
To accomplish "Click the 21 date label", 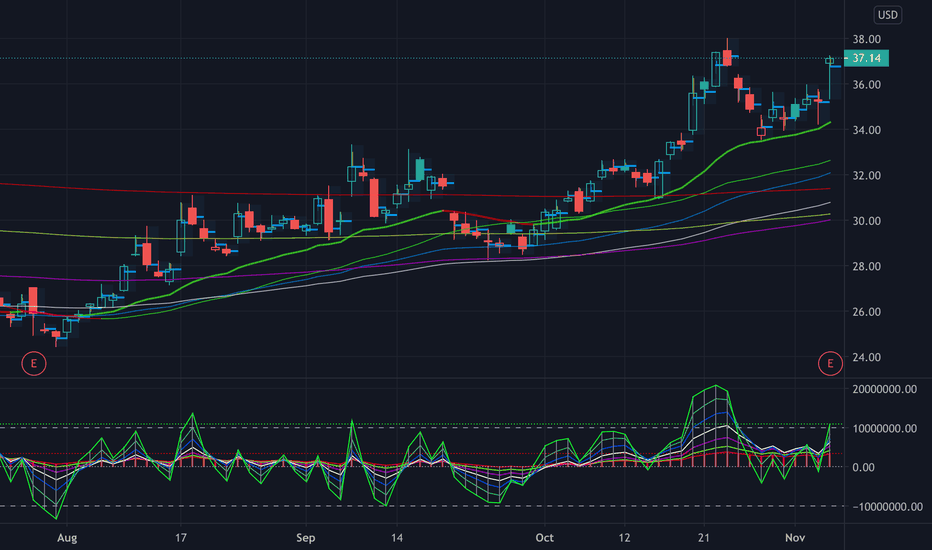I will (x=704, y=538).
